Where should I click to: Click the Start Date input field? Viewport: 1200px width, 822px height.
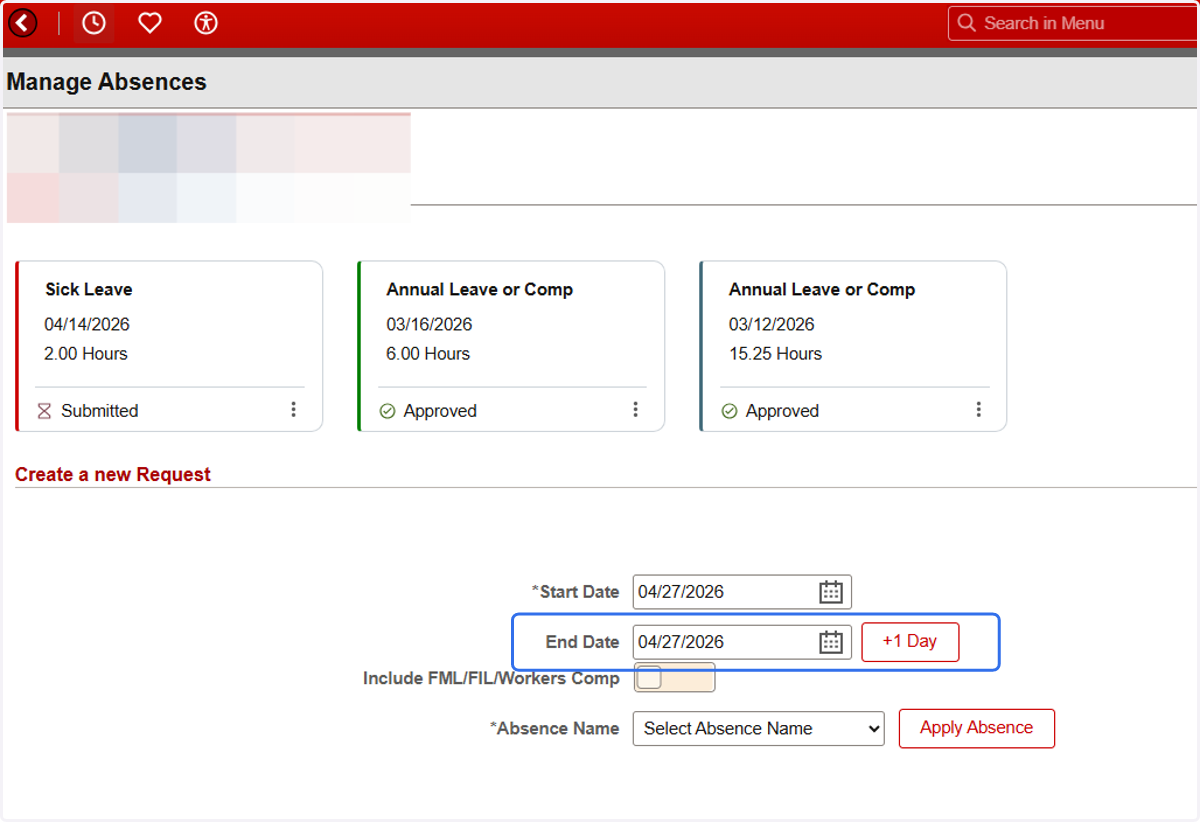[742, 592]
